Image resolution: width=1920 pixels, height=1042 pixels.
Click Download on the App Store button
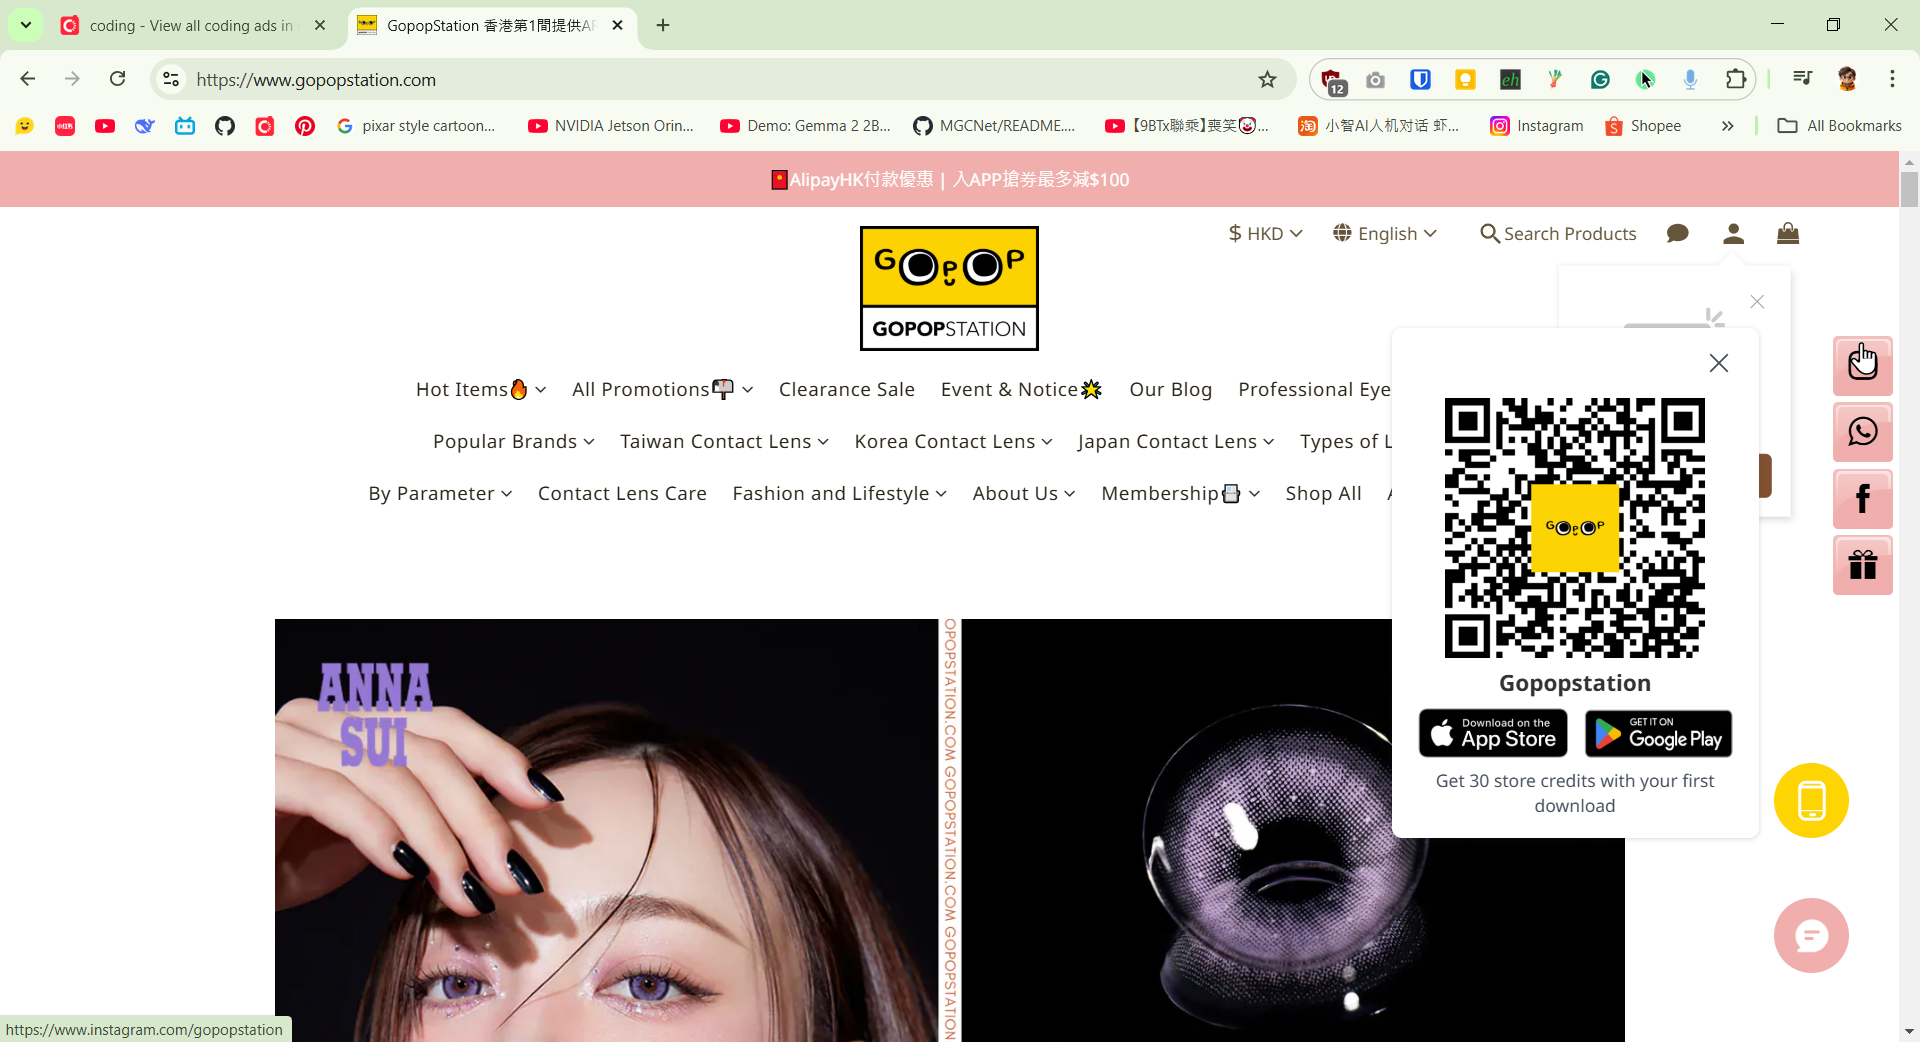click(x=1493, y=734)
